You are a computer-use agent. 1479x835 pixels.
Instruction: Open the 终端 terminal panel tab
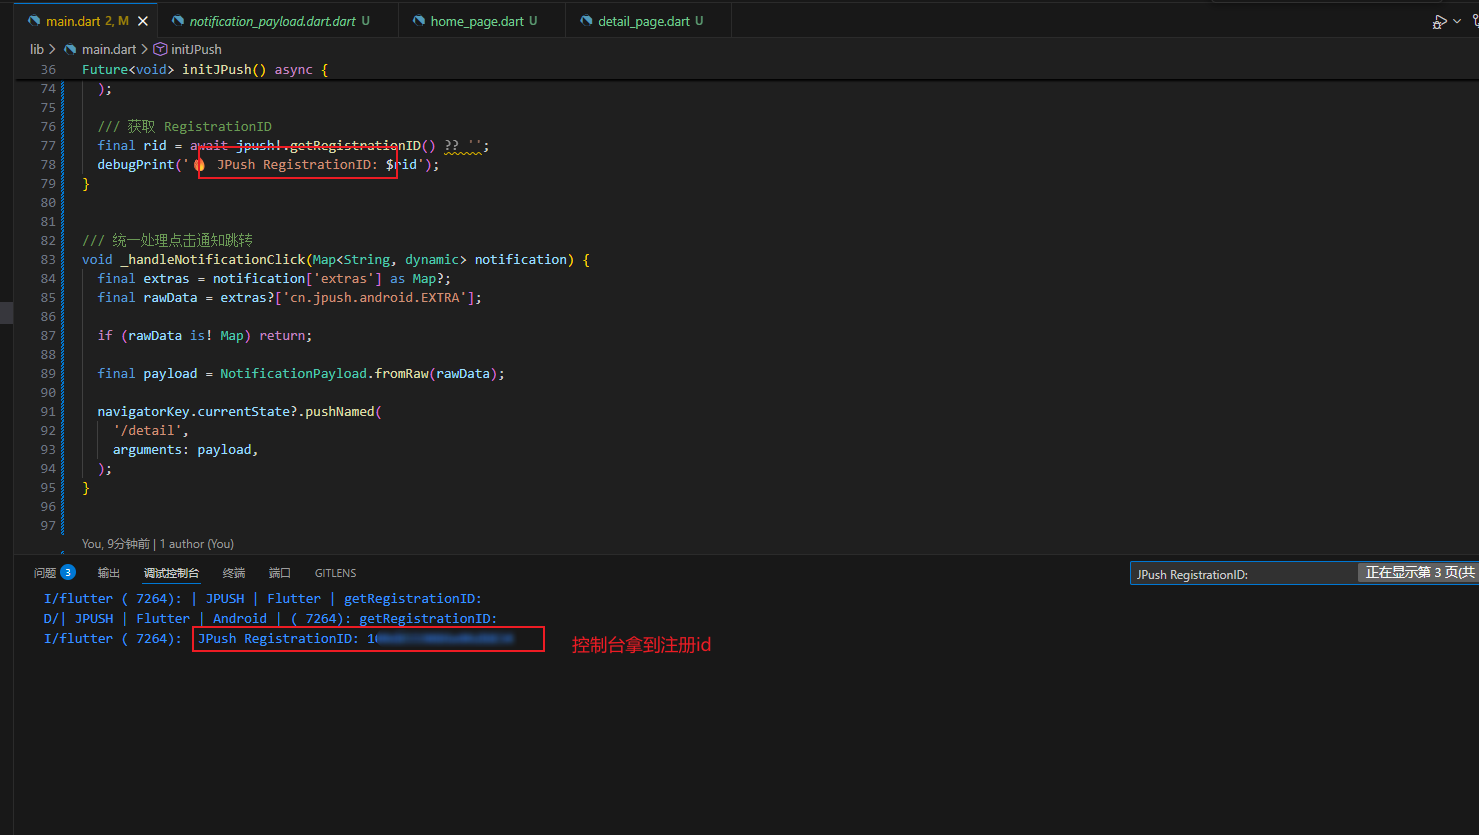[234, 573]
